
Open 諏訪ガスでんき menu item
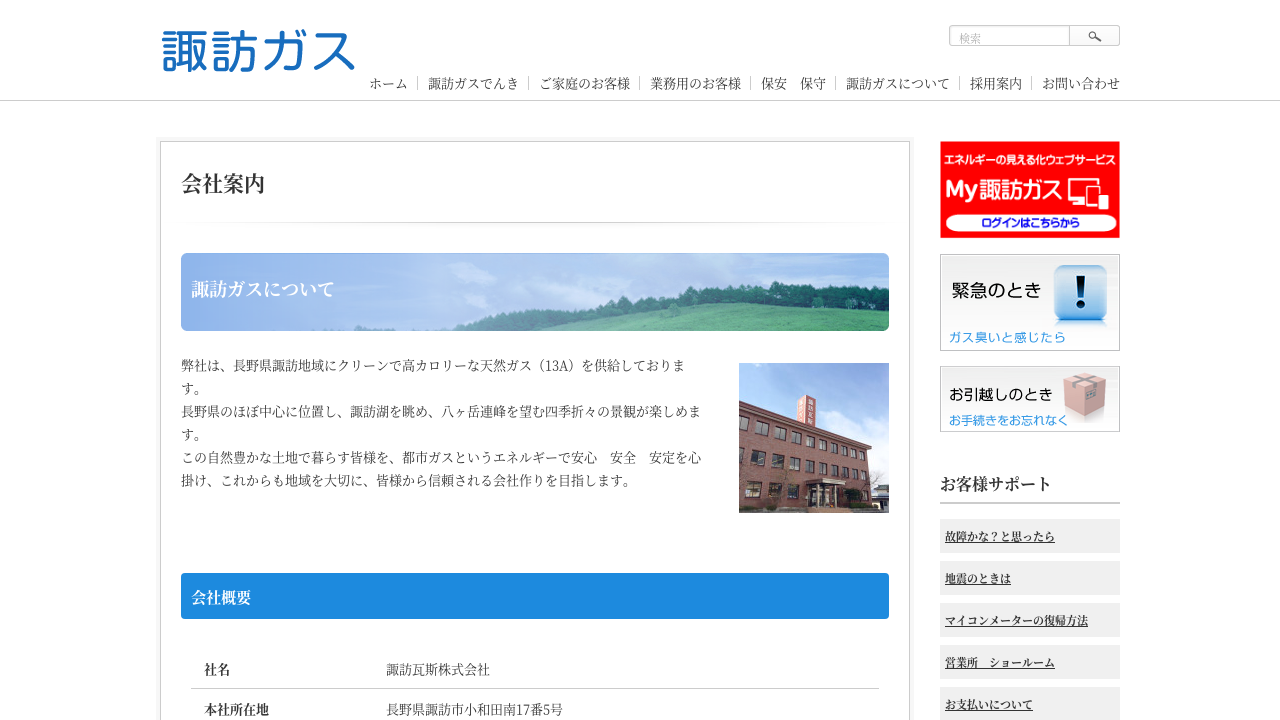473,83
